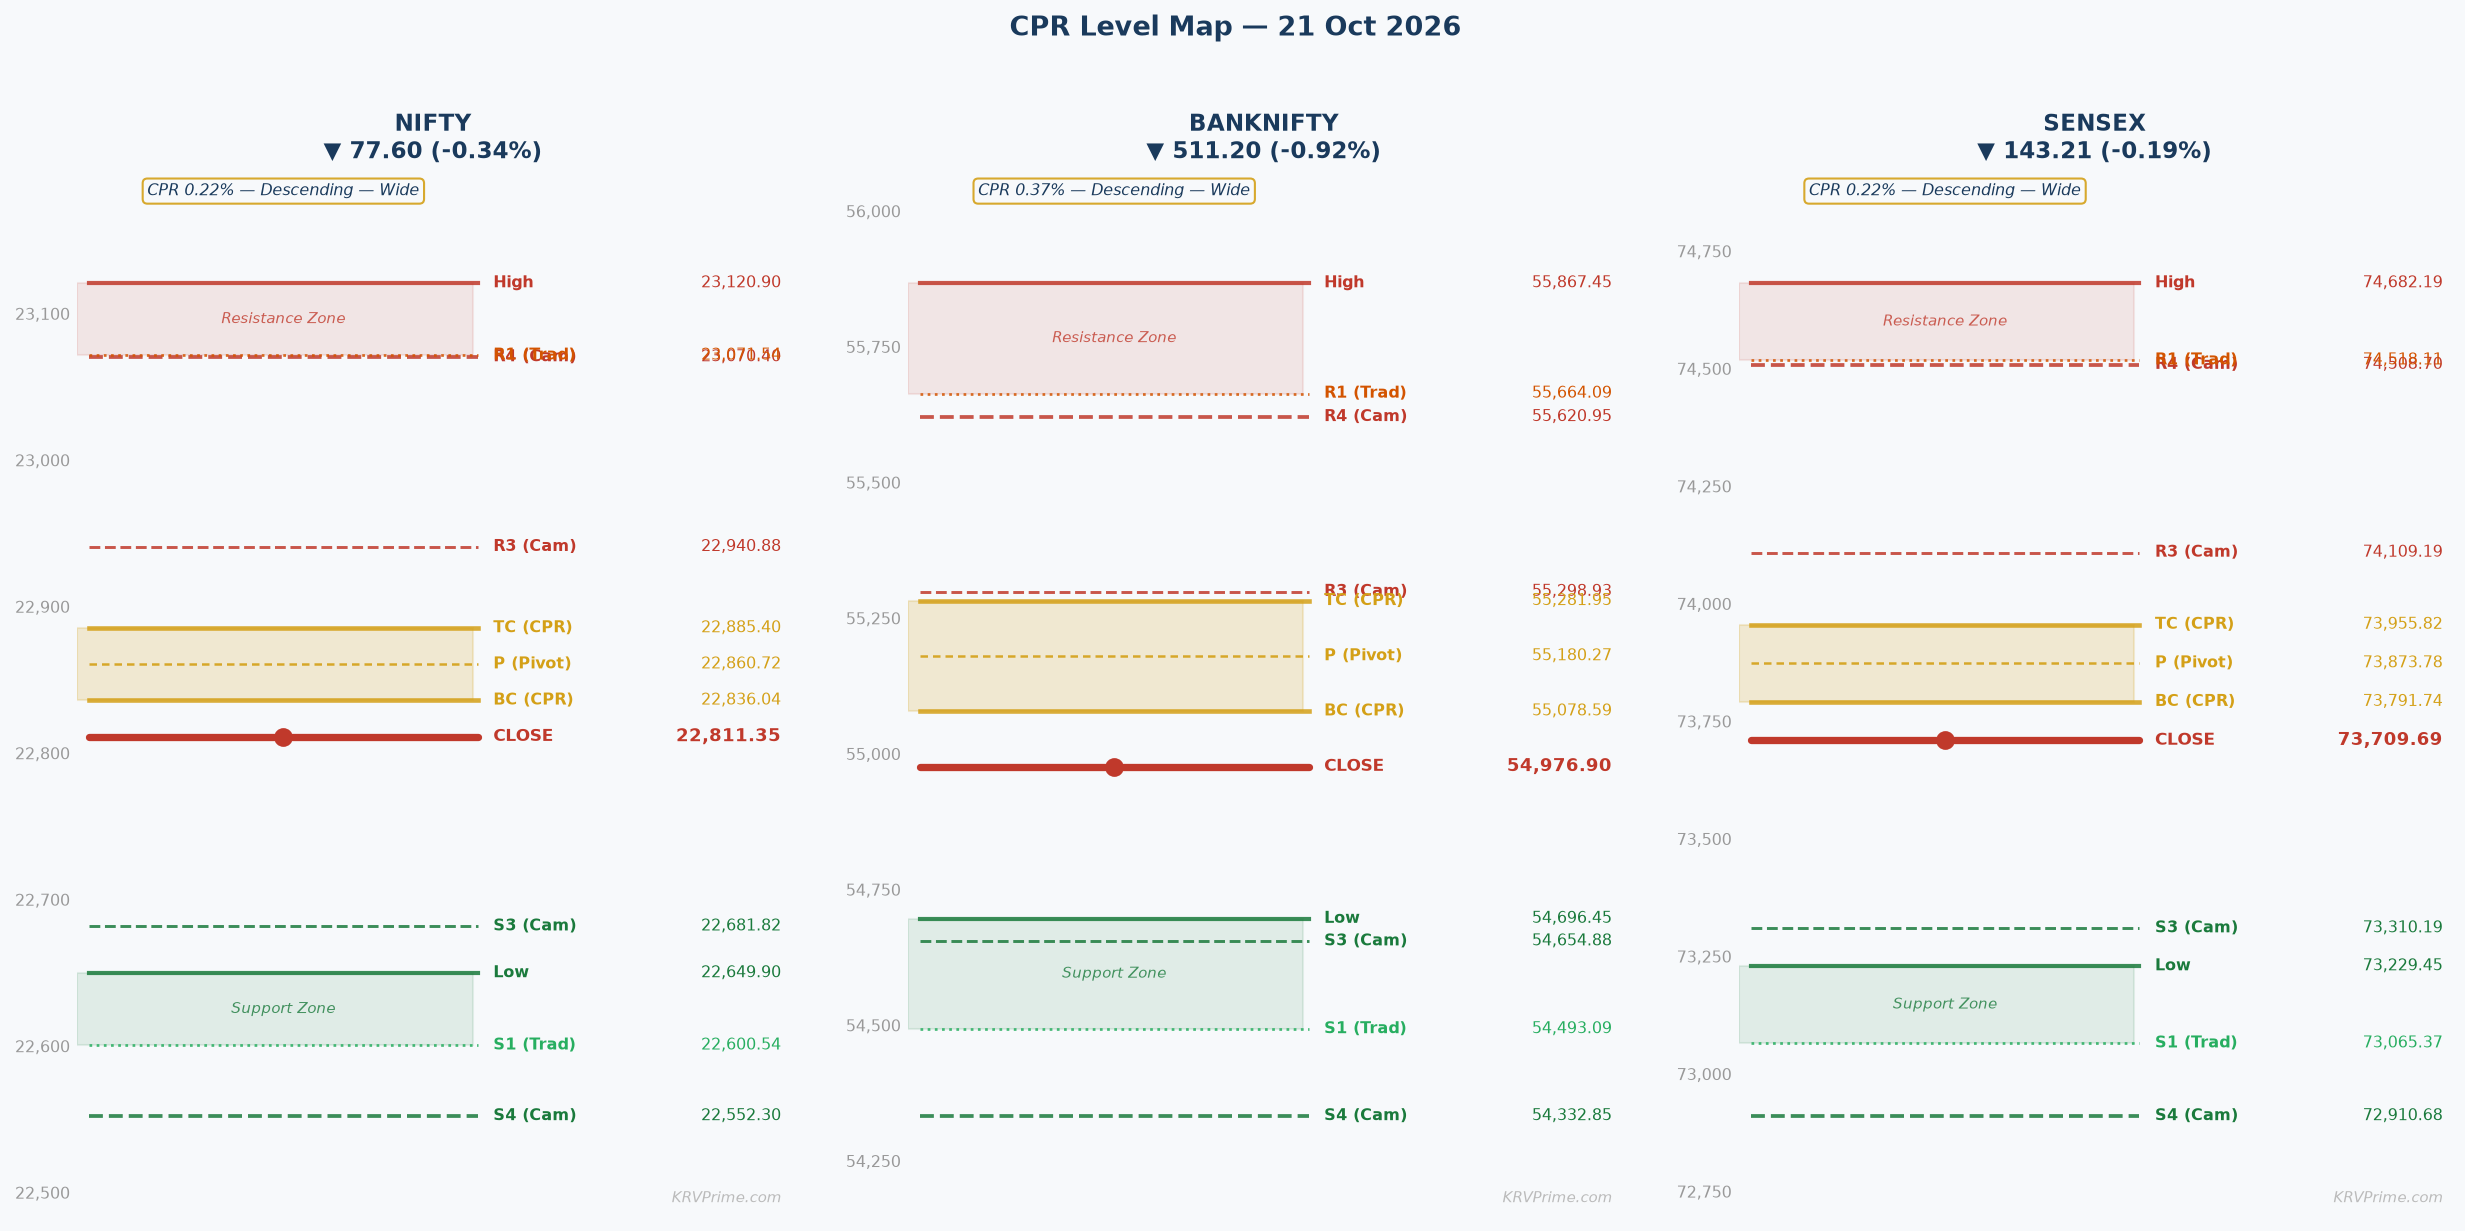Click BANKNIFTY Low value 54,696.45
2465x1231 pixels.
click(1572, 918)
